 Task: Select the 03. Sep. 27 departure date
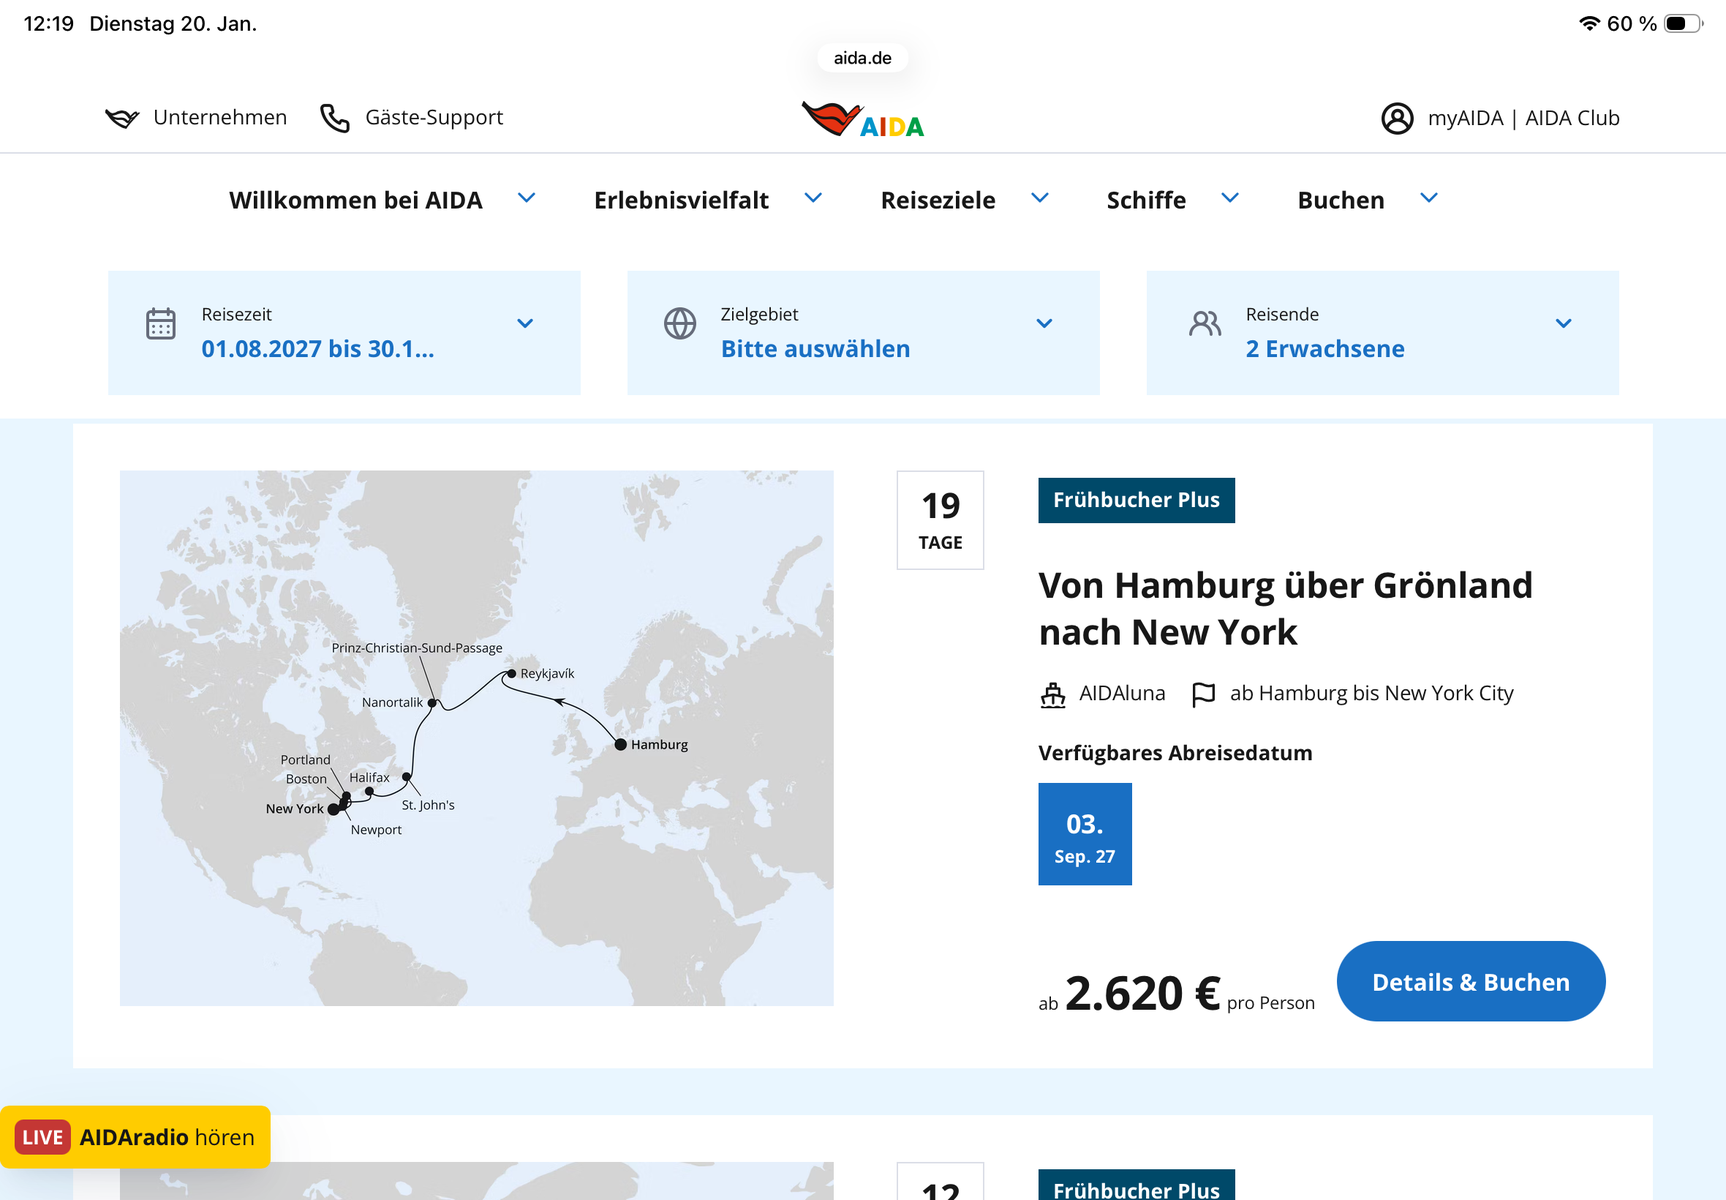click(1085, 834)
